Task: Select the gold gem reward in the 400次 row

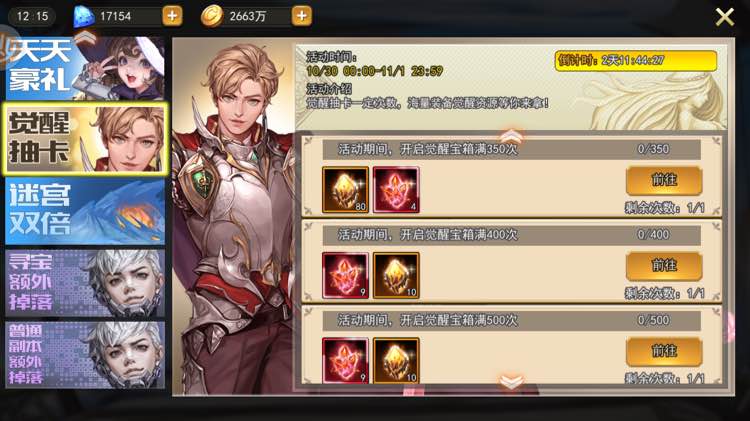Action: 396,275
